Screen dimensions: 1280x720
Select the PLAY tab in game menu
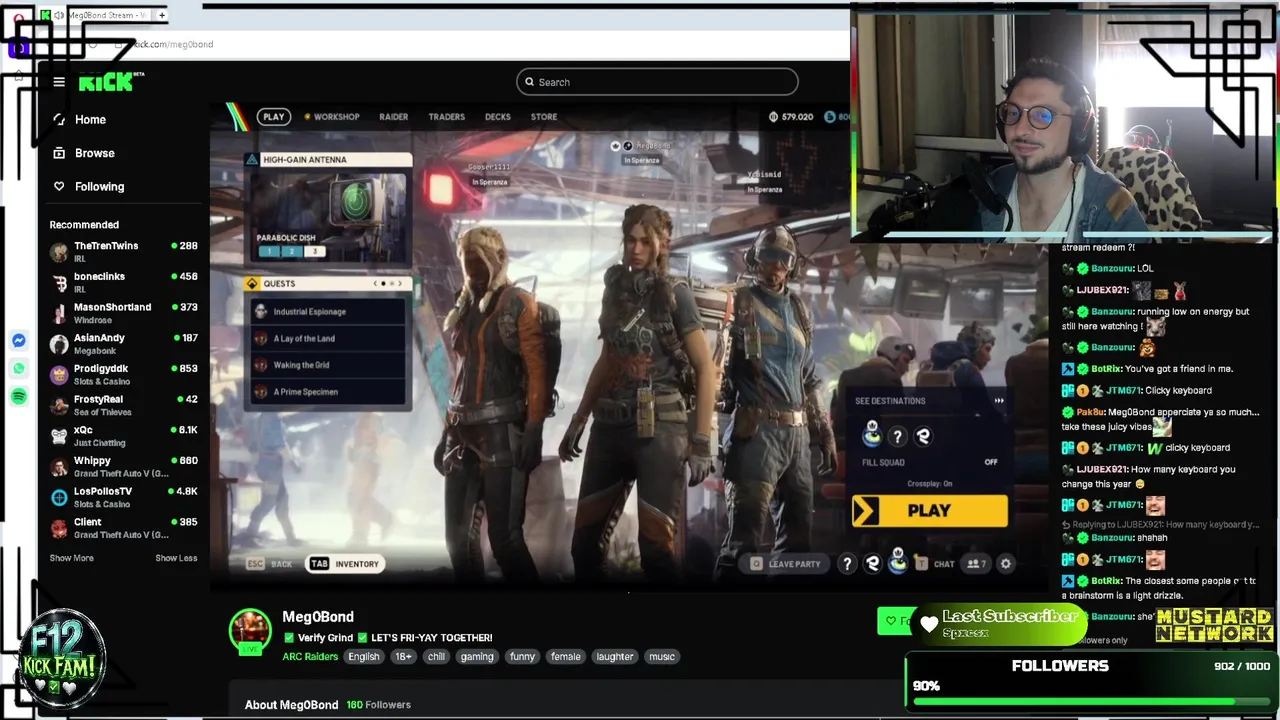pyautogui.click(x=273, y=117)
